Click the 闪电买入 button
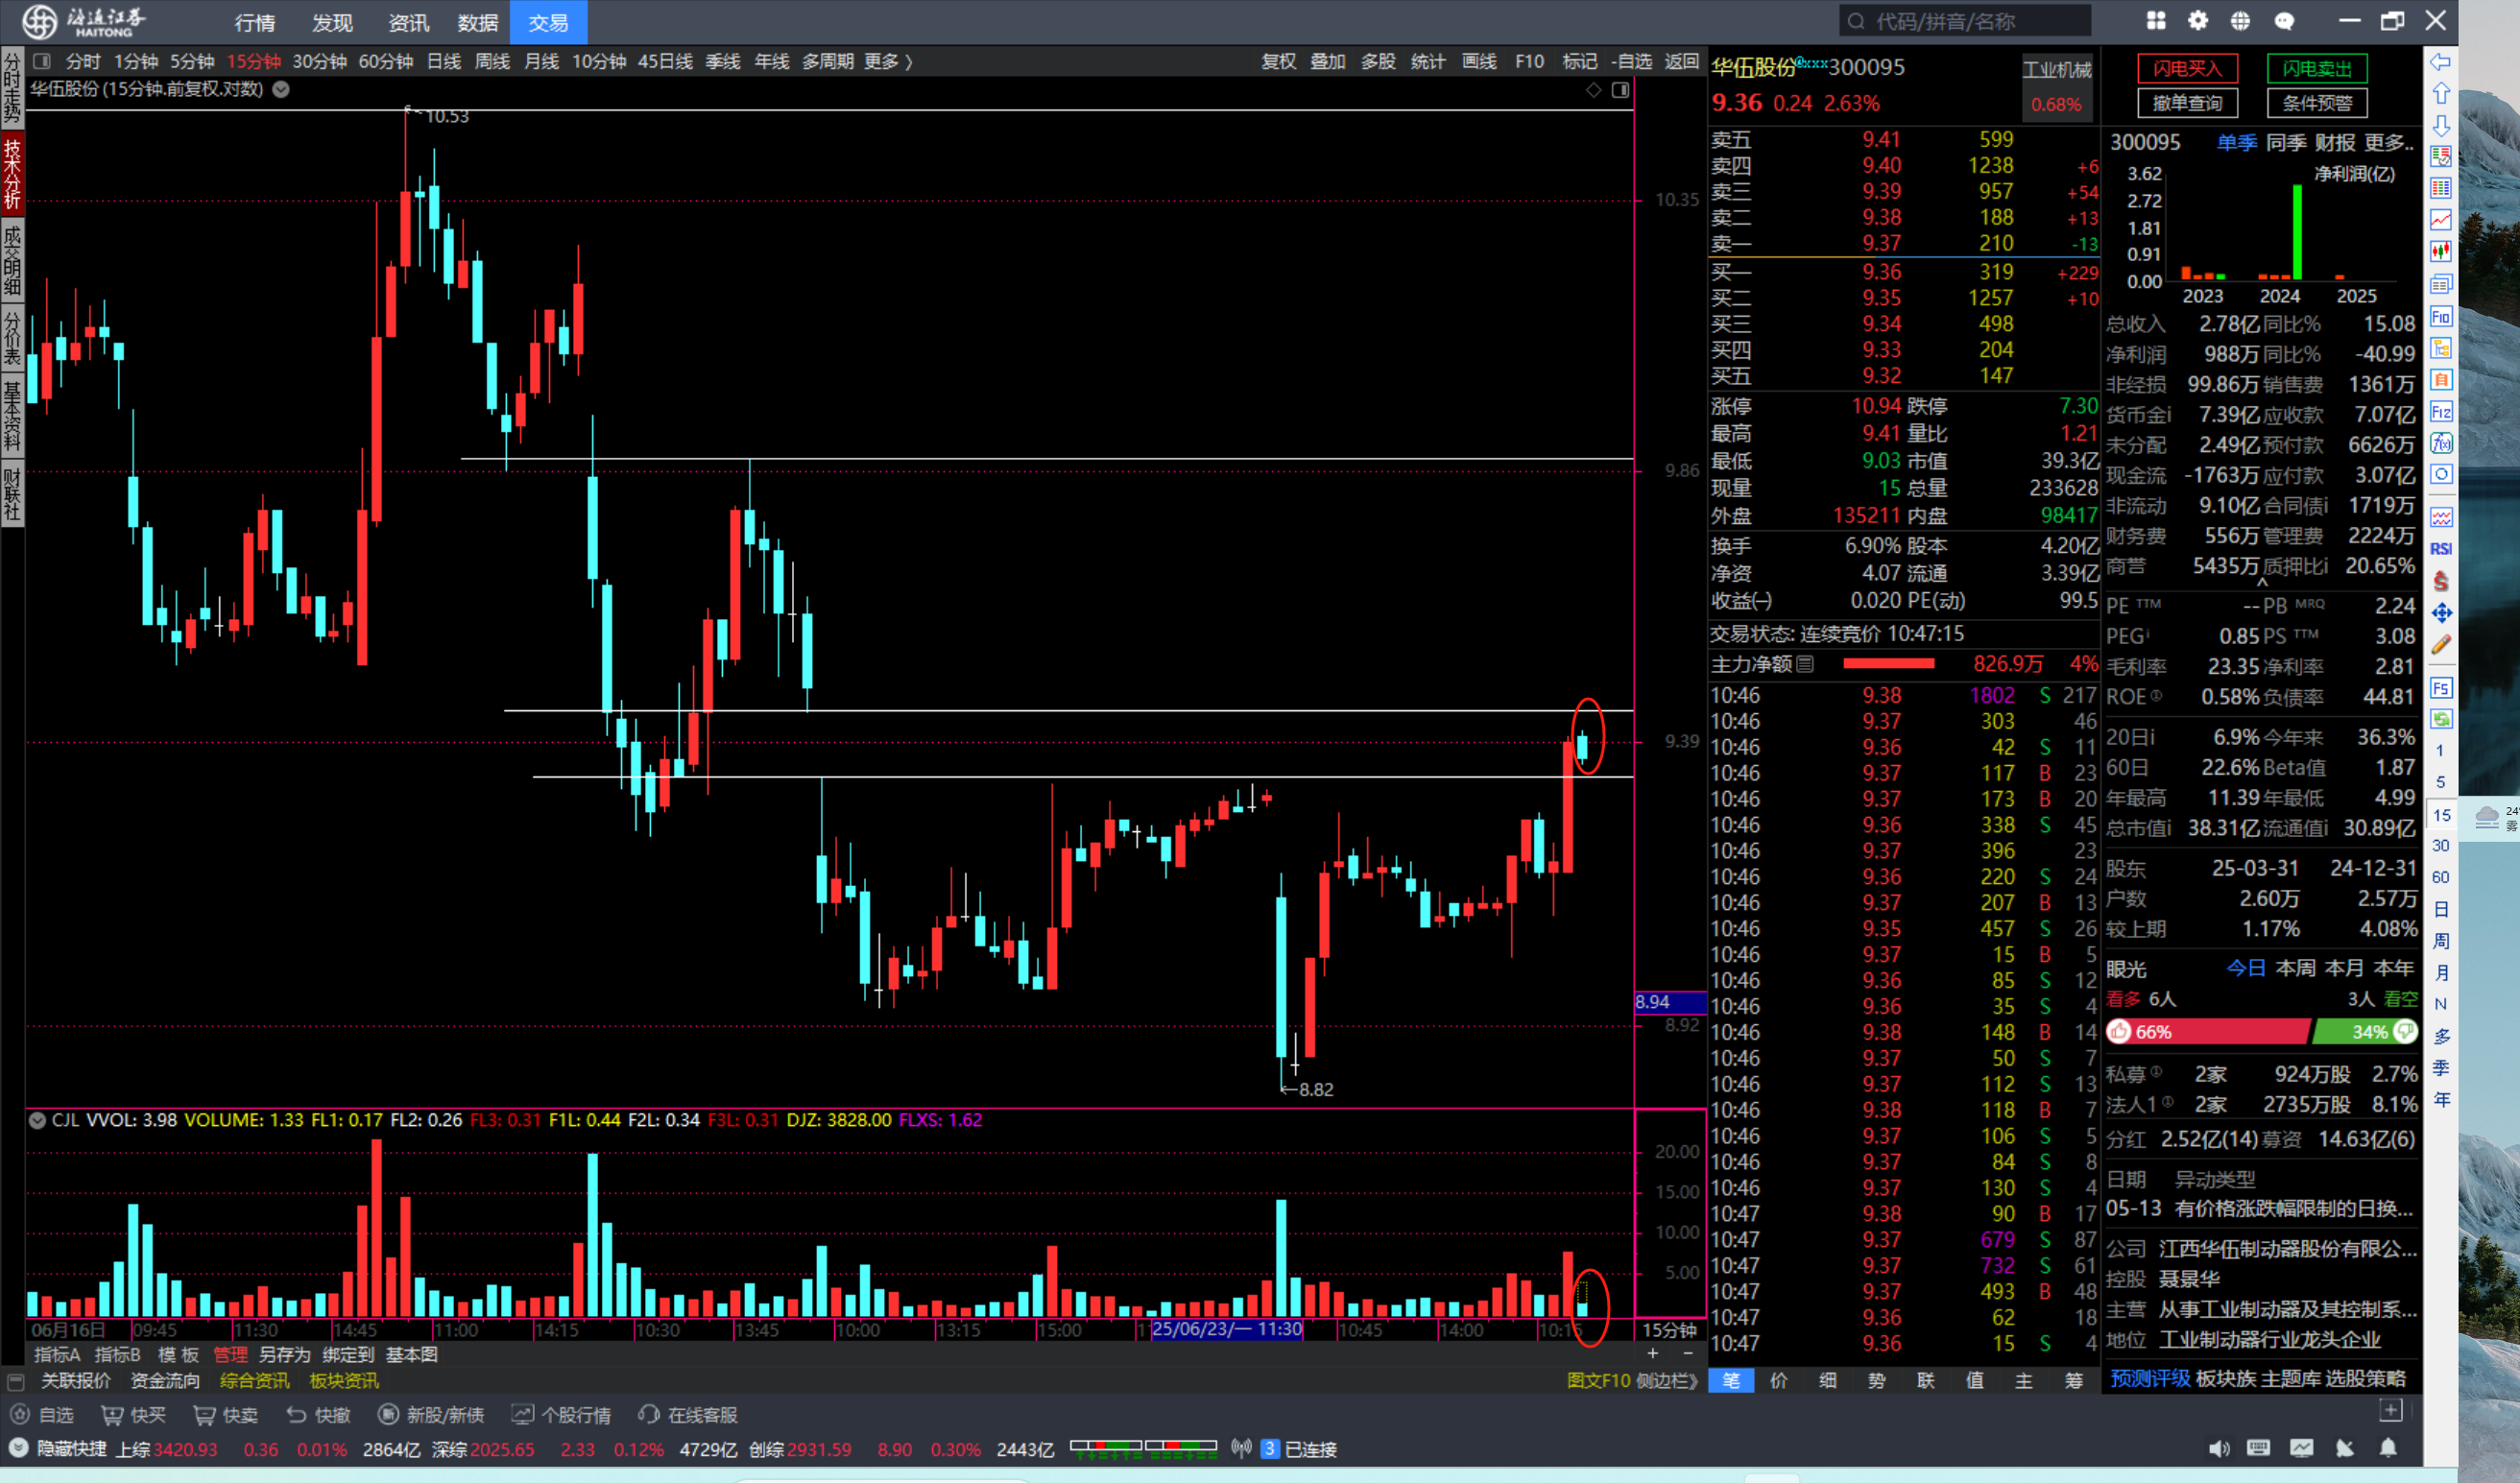Image resolution: width=2520 pixels, height=1483 pixels. (2188, 68)
